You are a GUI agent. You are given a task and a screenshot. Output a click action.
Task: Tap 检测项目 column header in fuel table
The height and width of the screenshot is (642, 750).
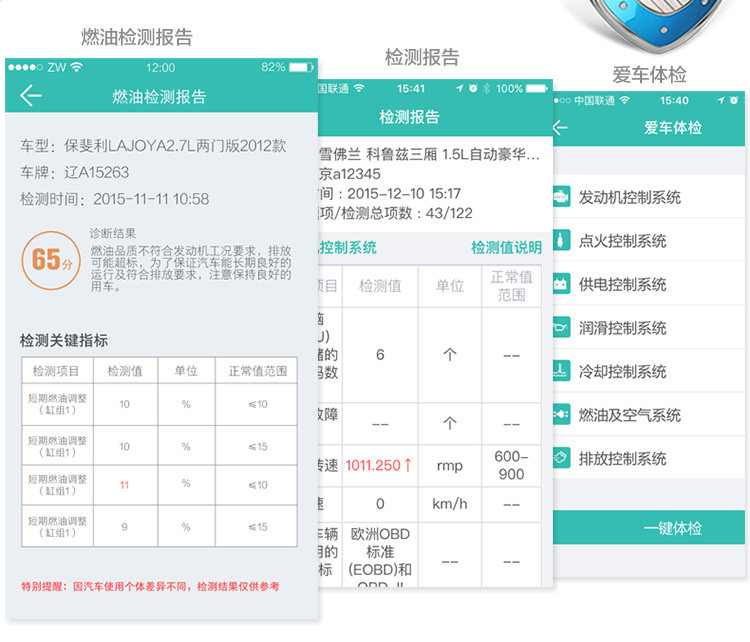tap(56, 371)
